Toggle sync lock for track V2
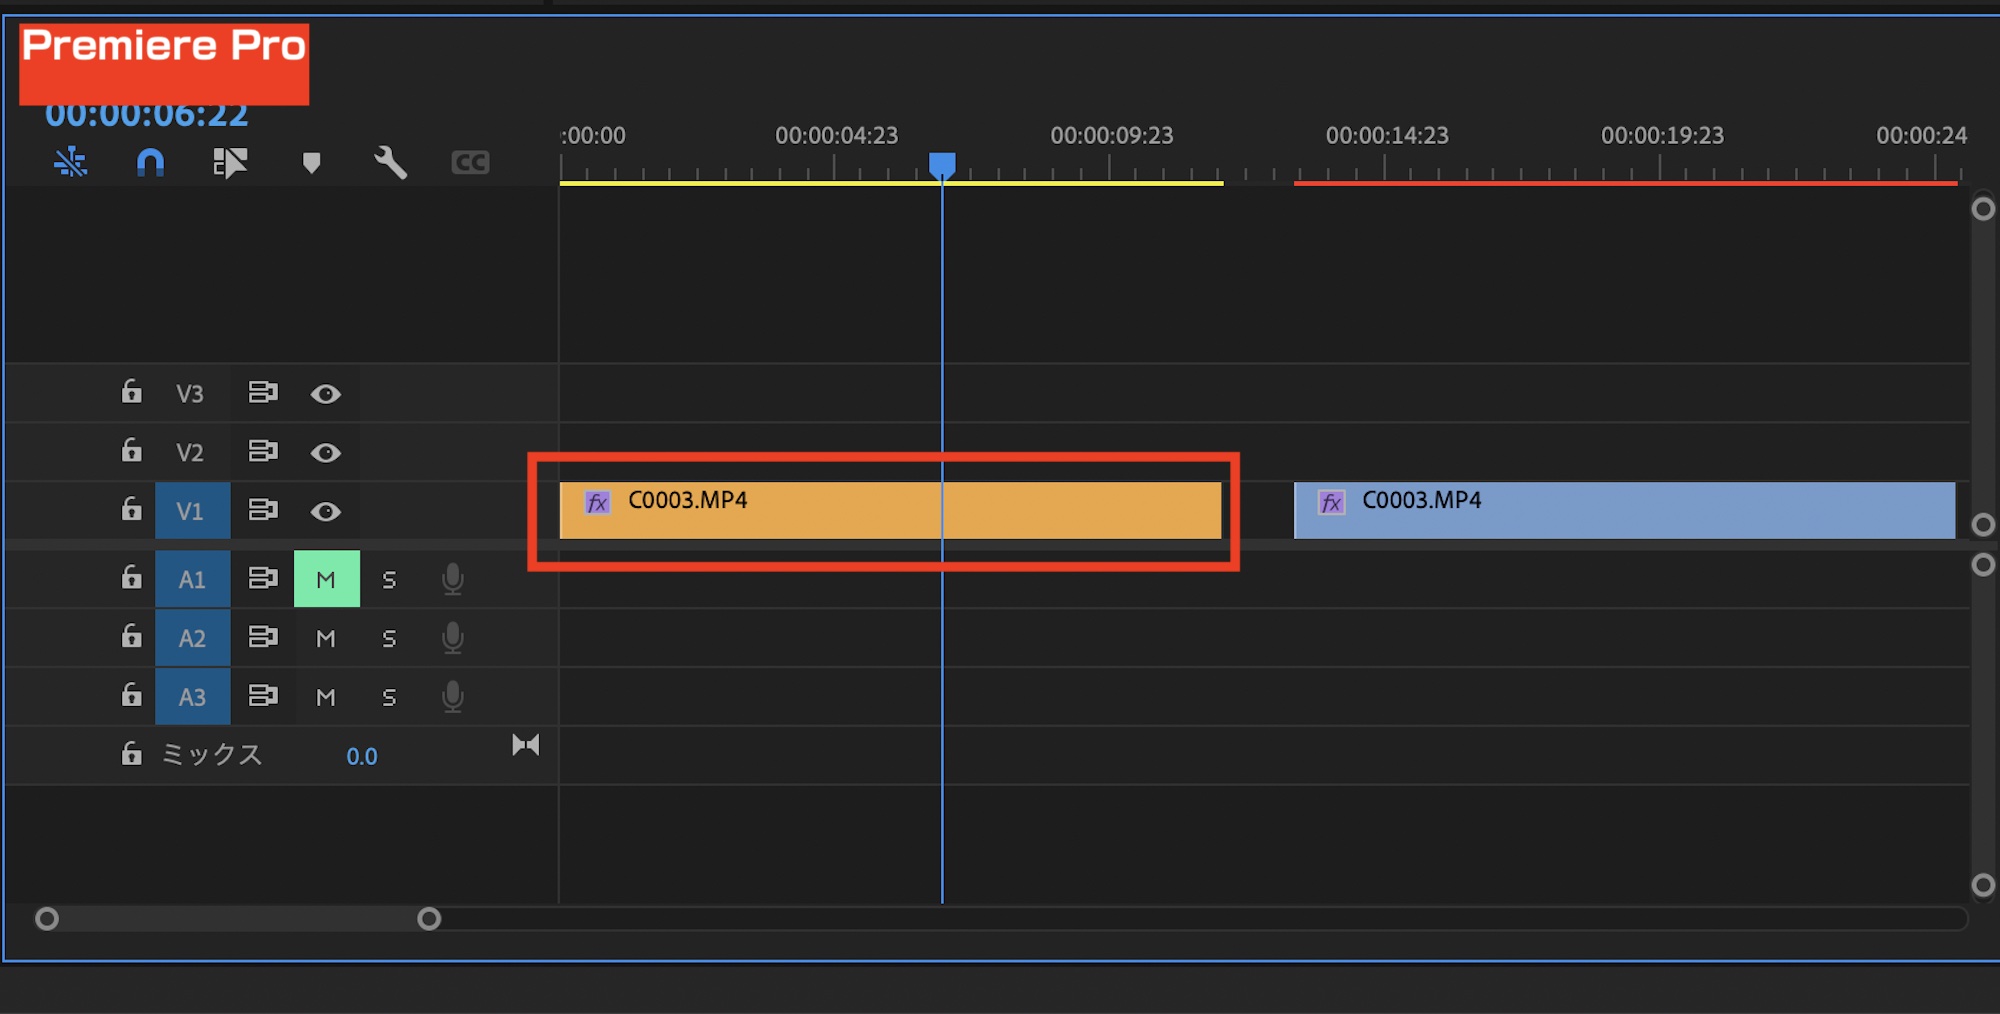This screenshot has height=1014, width=2000. (263, 451)
